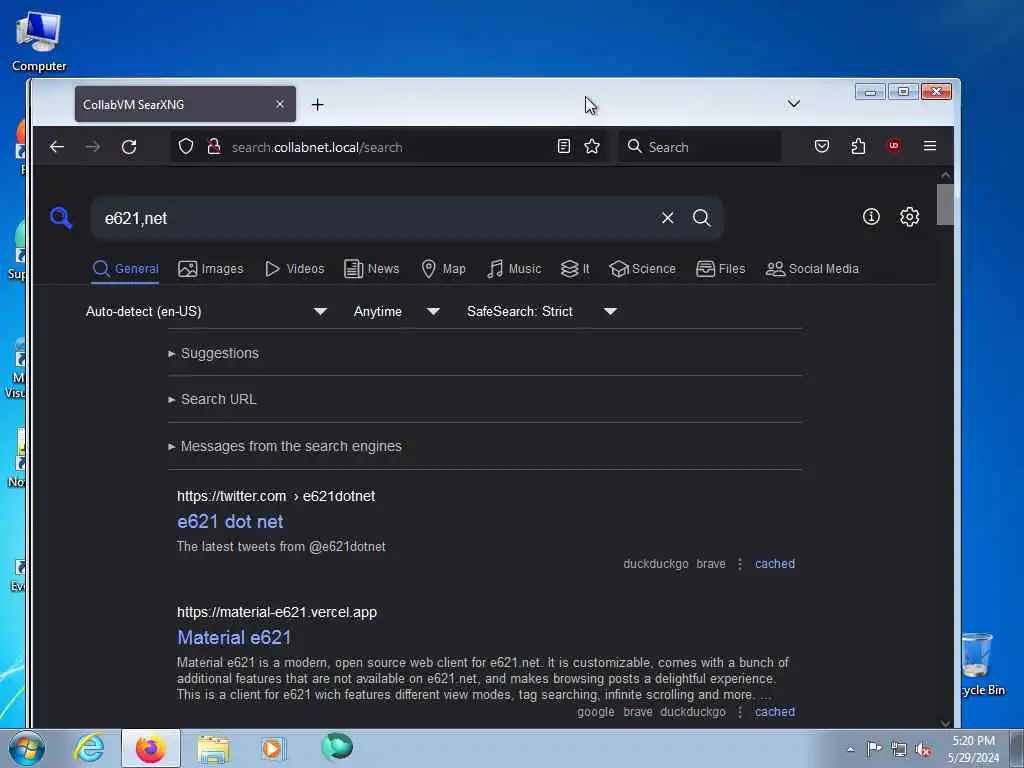1024x768 pixels.
Task: Clear the e621,net search query
Action: [x=667, y=217]
